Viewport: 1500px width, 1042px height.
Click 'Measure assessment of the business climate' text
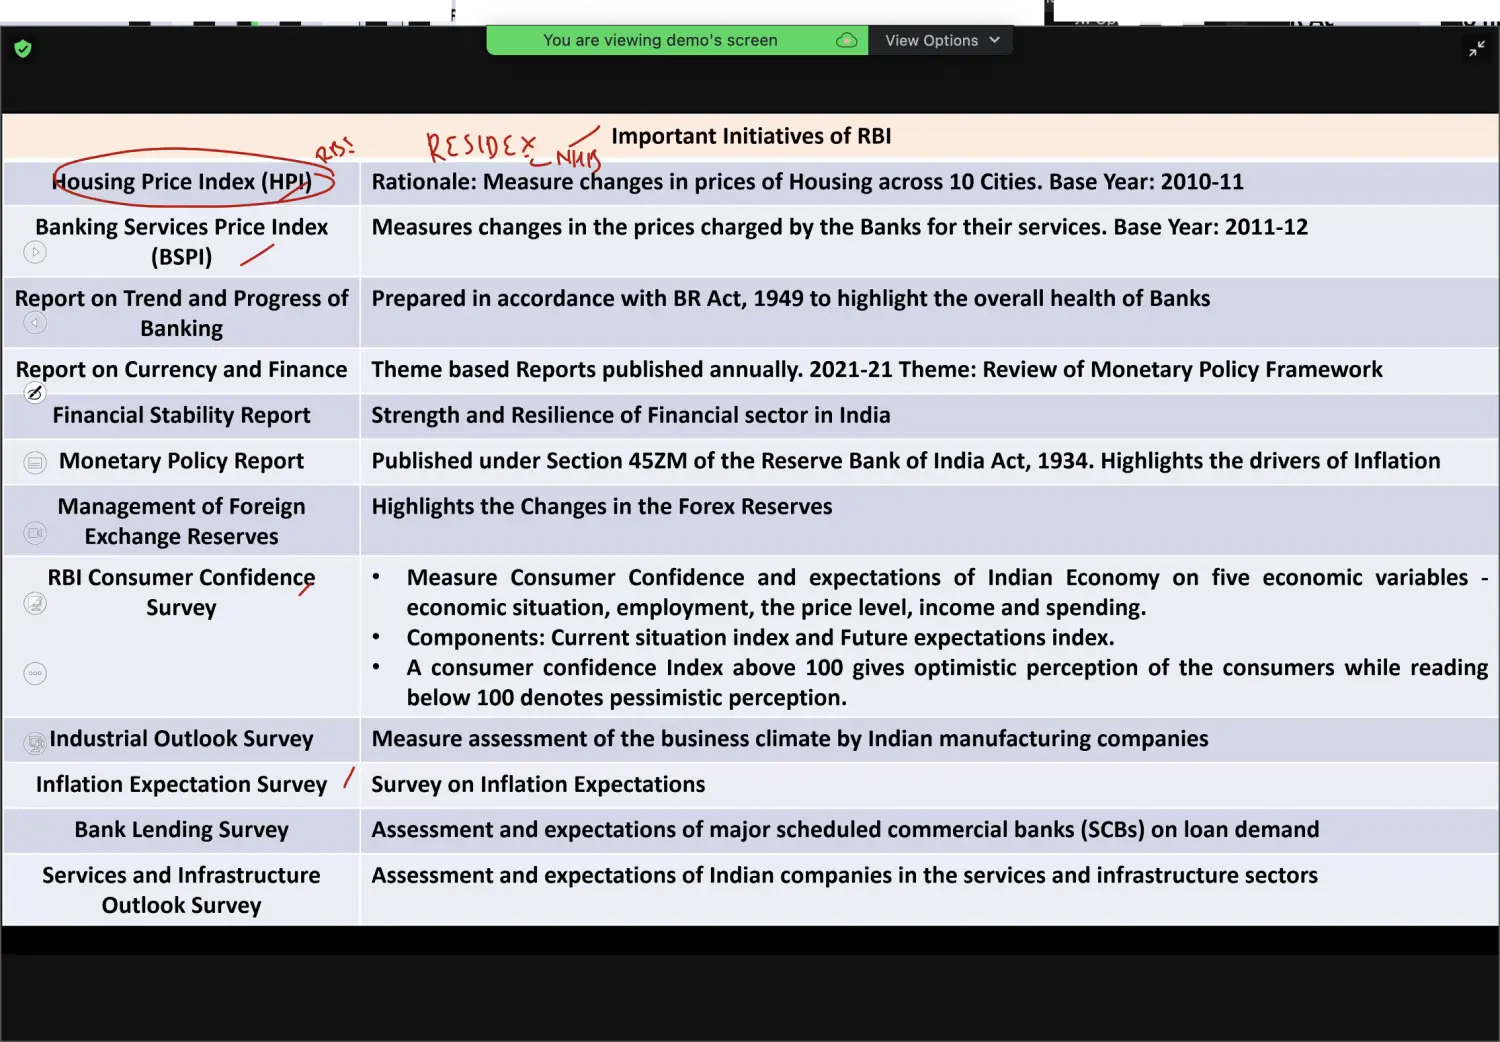click(x=789, y=739)
